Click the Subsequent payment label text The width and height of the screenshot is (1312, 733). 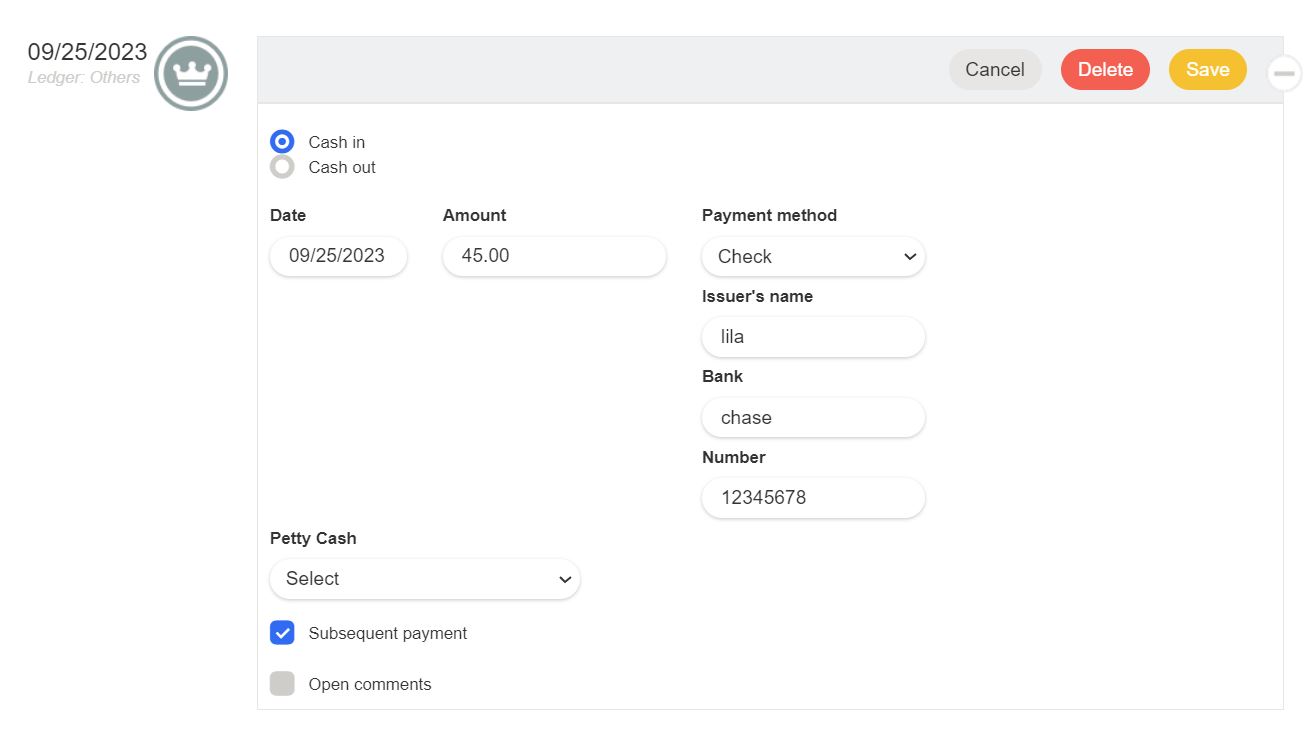point(388,634)
